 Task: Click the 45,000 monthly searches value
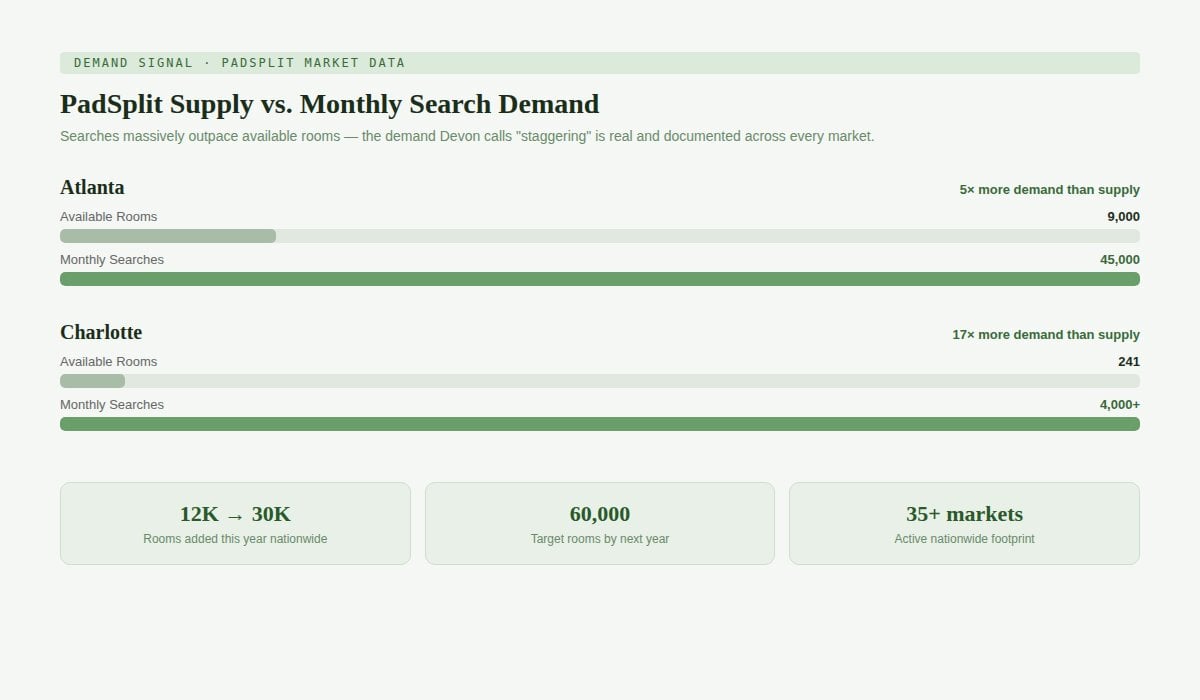1119,260
